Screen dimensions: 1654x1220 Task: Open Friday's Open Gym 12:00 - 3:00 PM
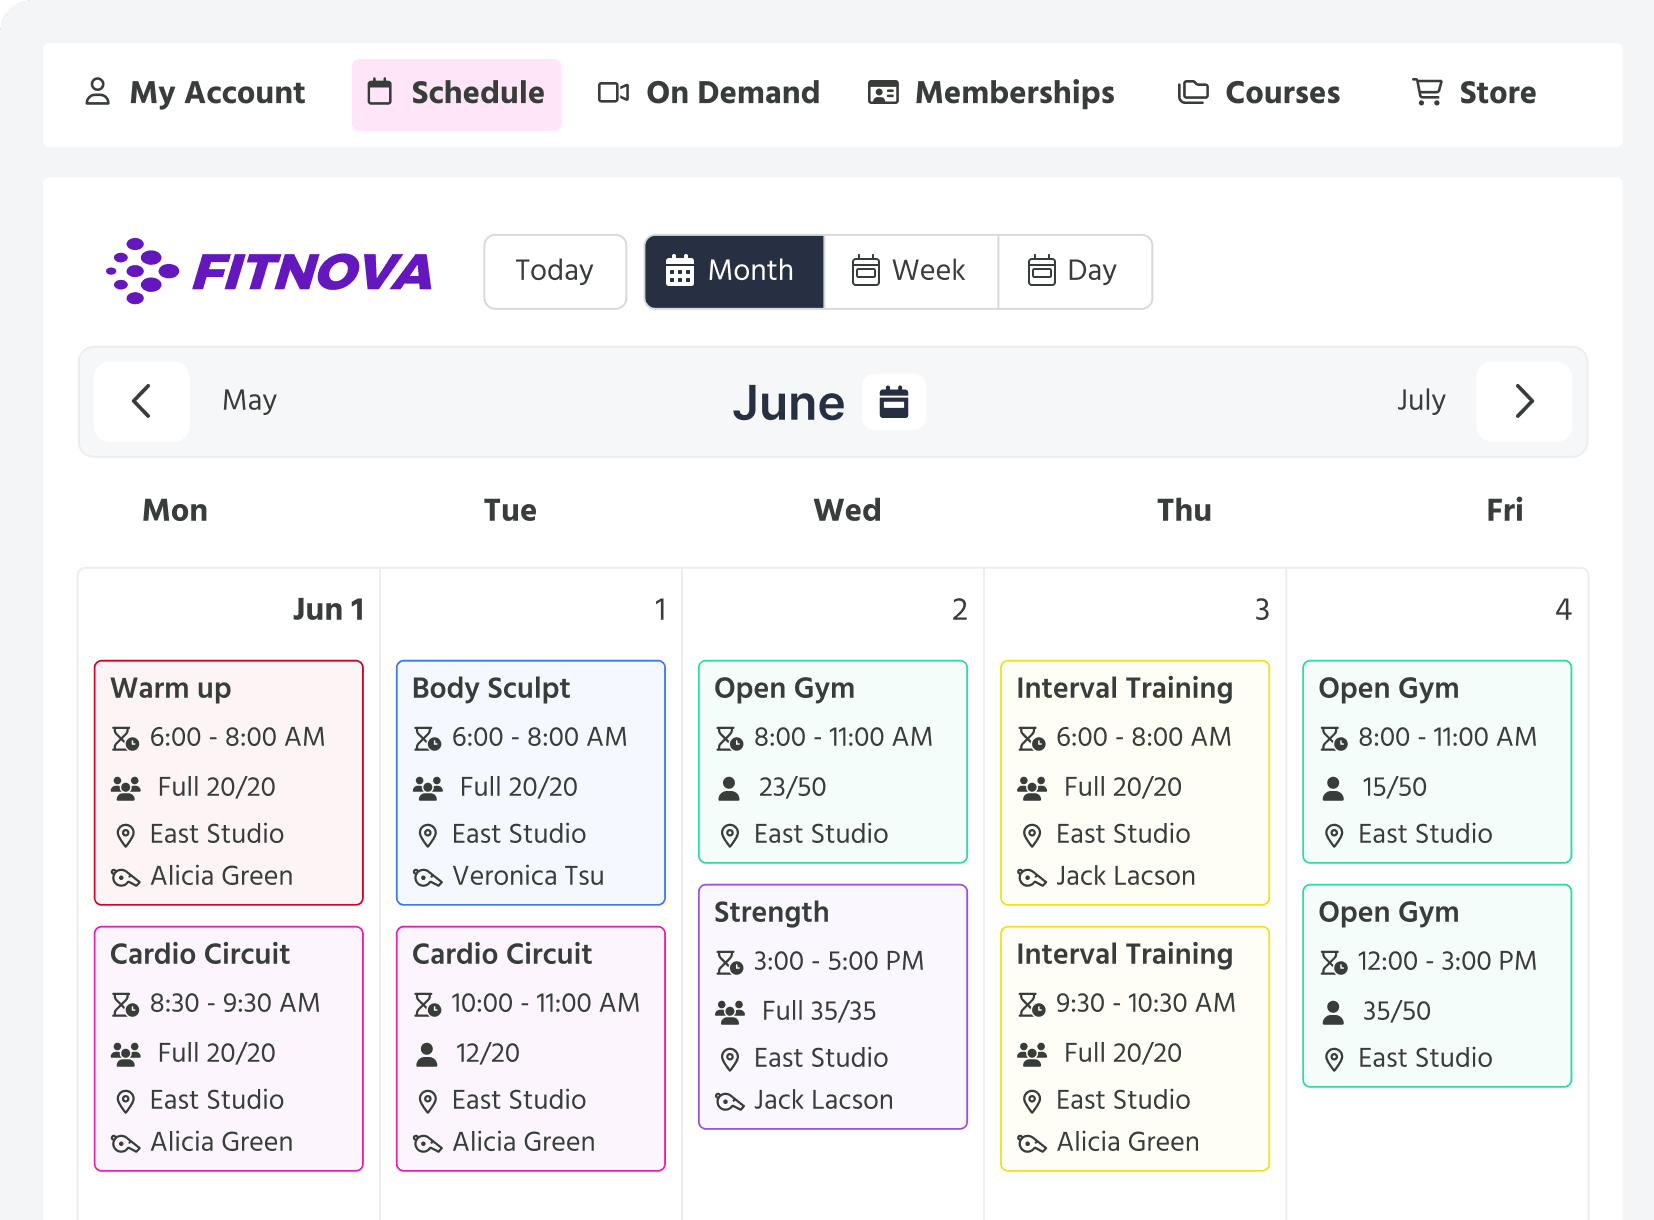pos(1437,985)
